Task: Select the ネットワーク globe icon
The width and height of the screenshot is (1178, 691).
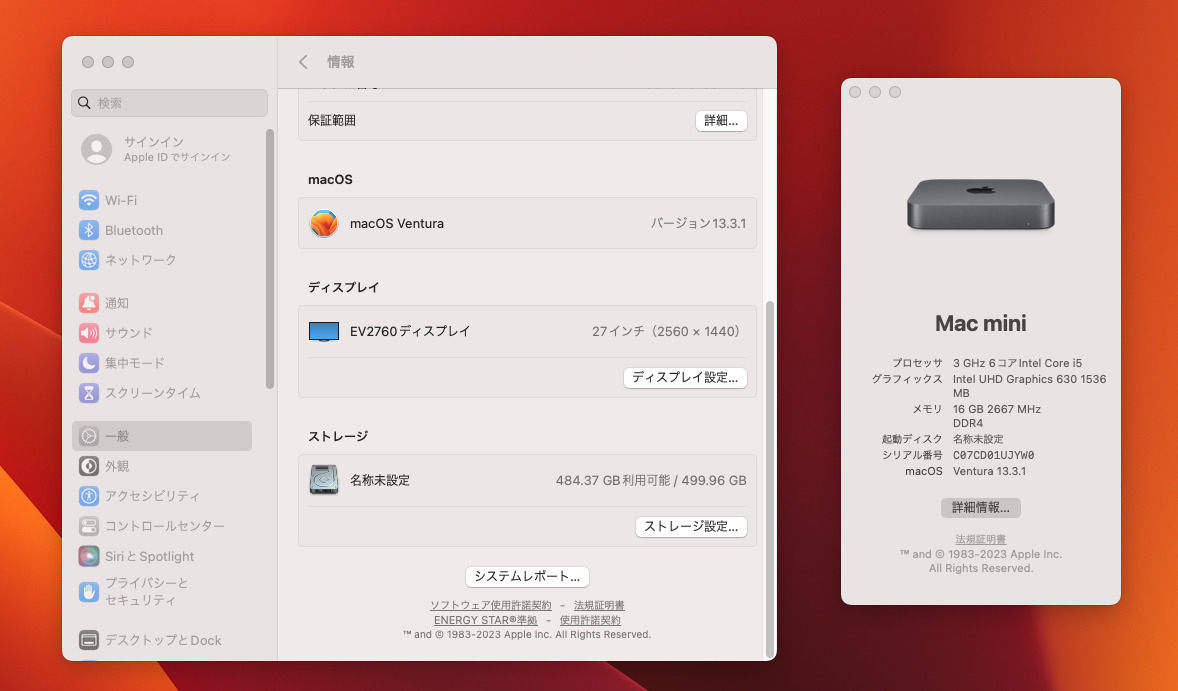Action: (x=89, y=260)
